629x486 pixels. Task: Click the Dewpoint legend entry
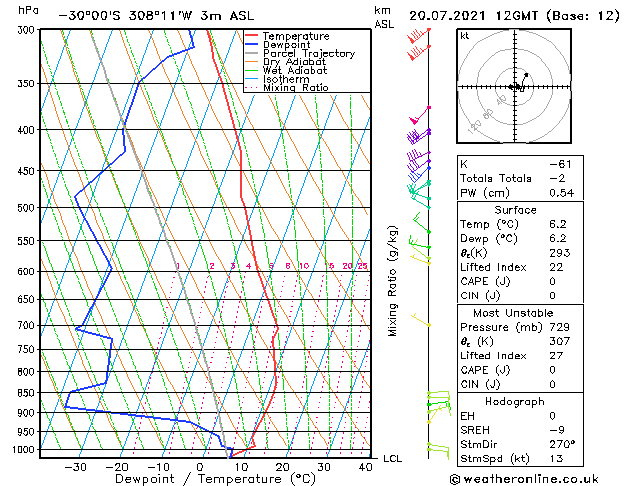[286, 45]
